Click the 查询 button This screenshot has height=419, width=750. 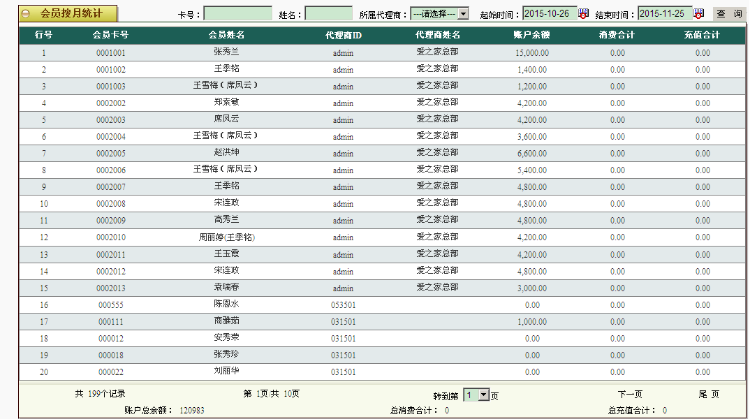(729, 14)
